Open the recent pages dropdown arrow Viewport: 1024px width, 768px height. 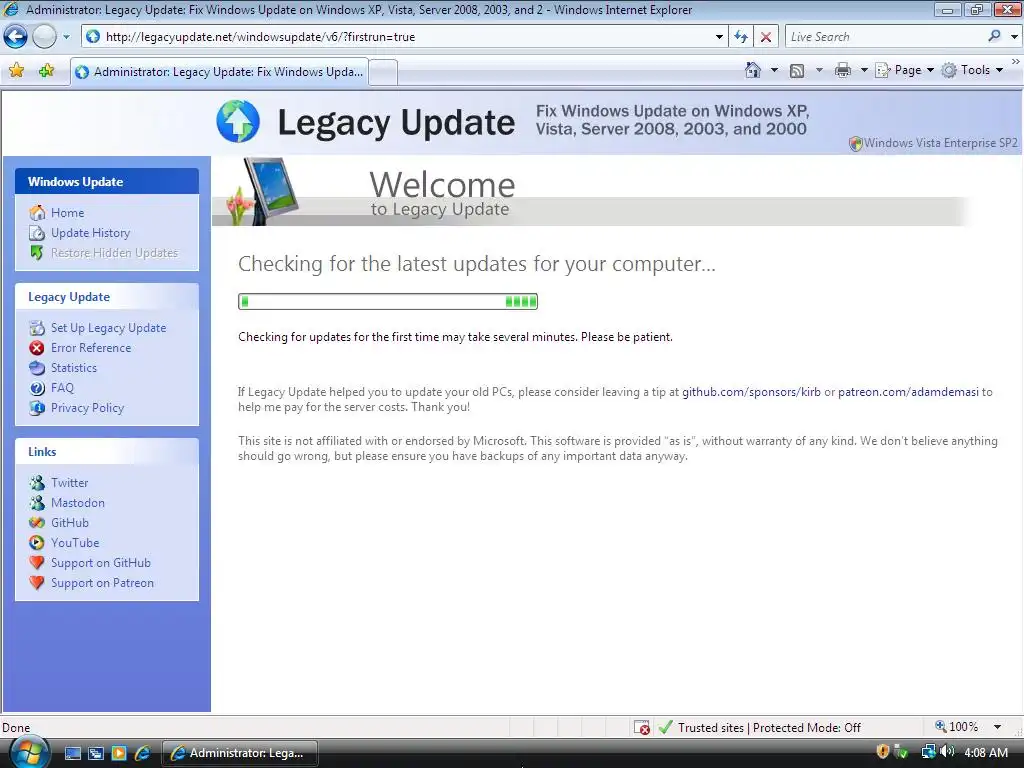(x=66, y=37)
